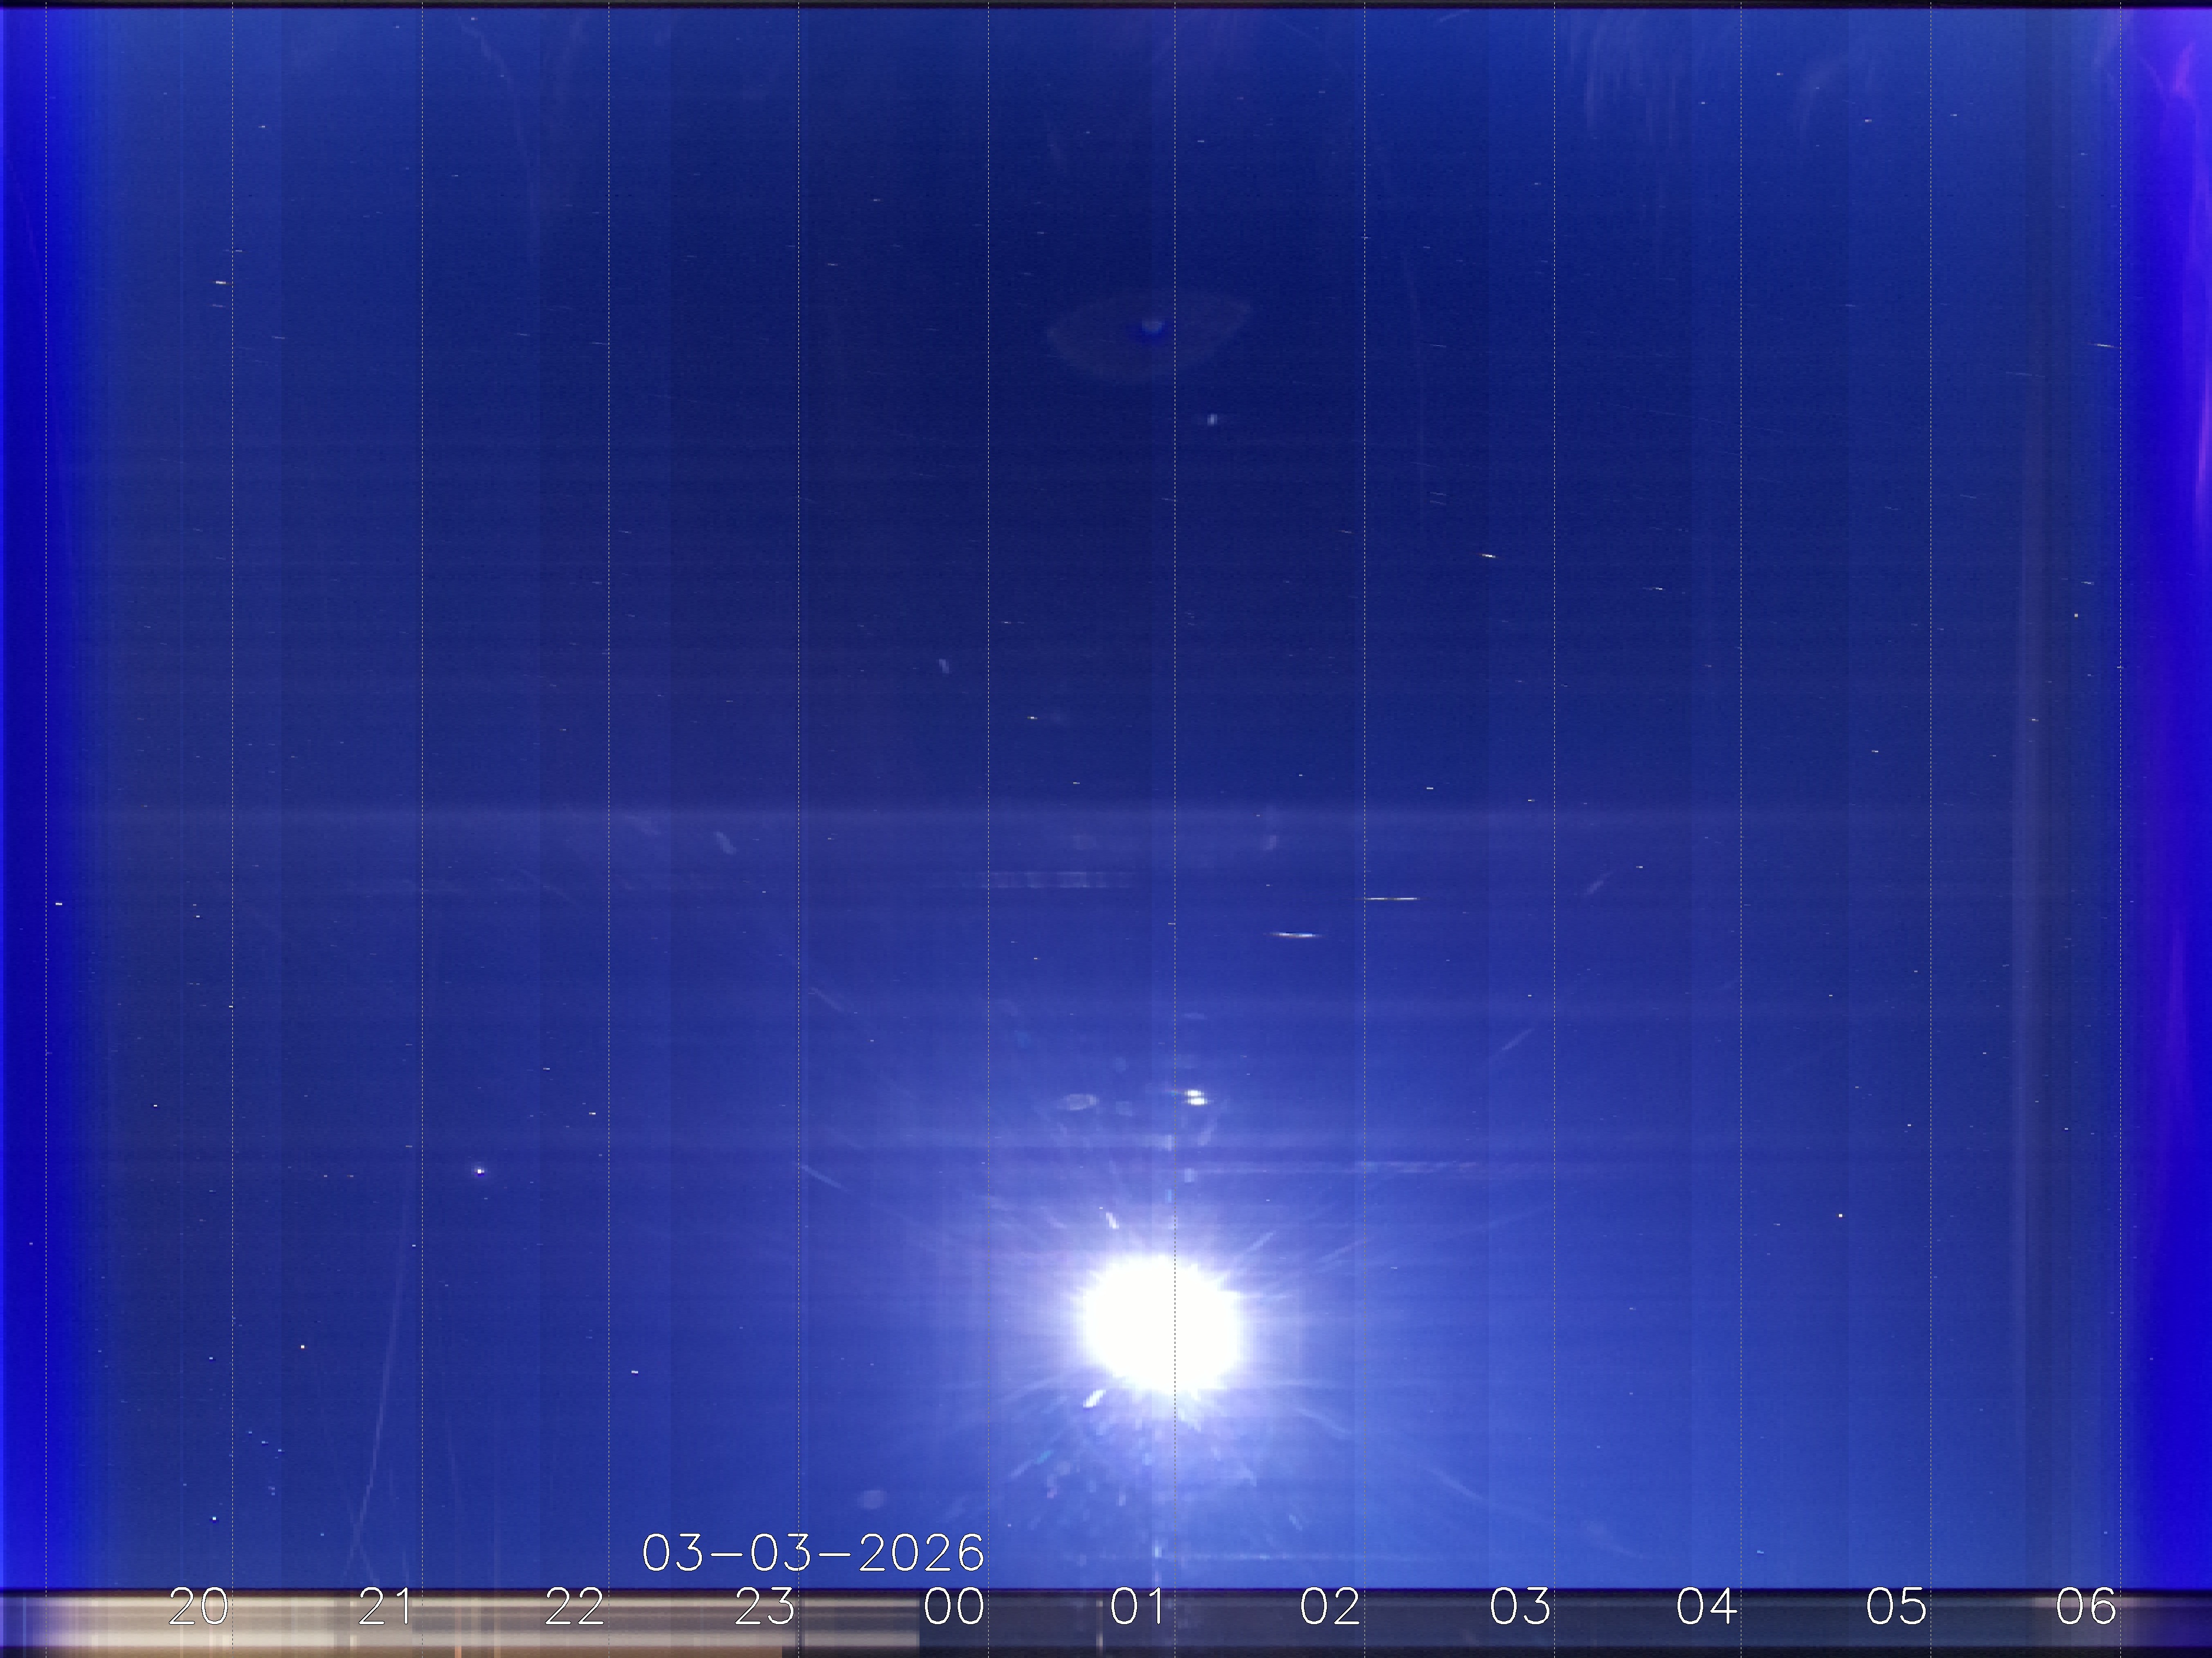Click the 20 hour label
This screenshot has height=1658, width=2212.
199,1607
